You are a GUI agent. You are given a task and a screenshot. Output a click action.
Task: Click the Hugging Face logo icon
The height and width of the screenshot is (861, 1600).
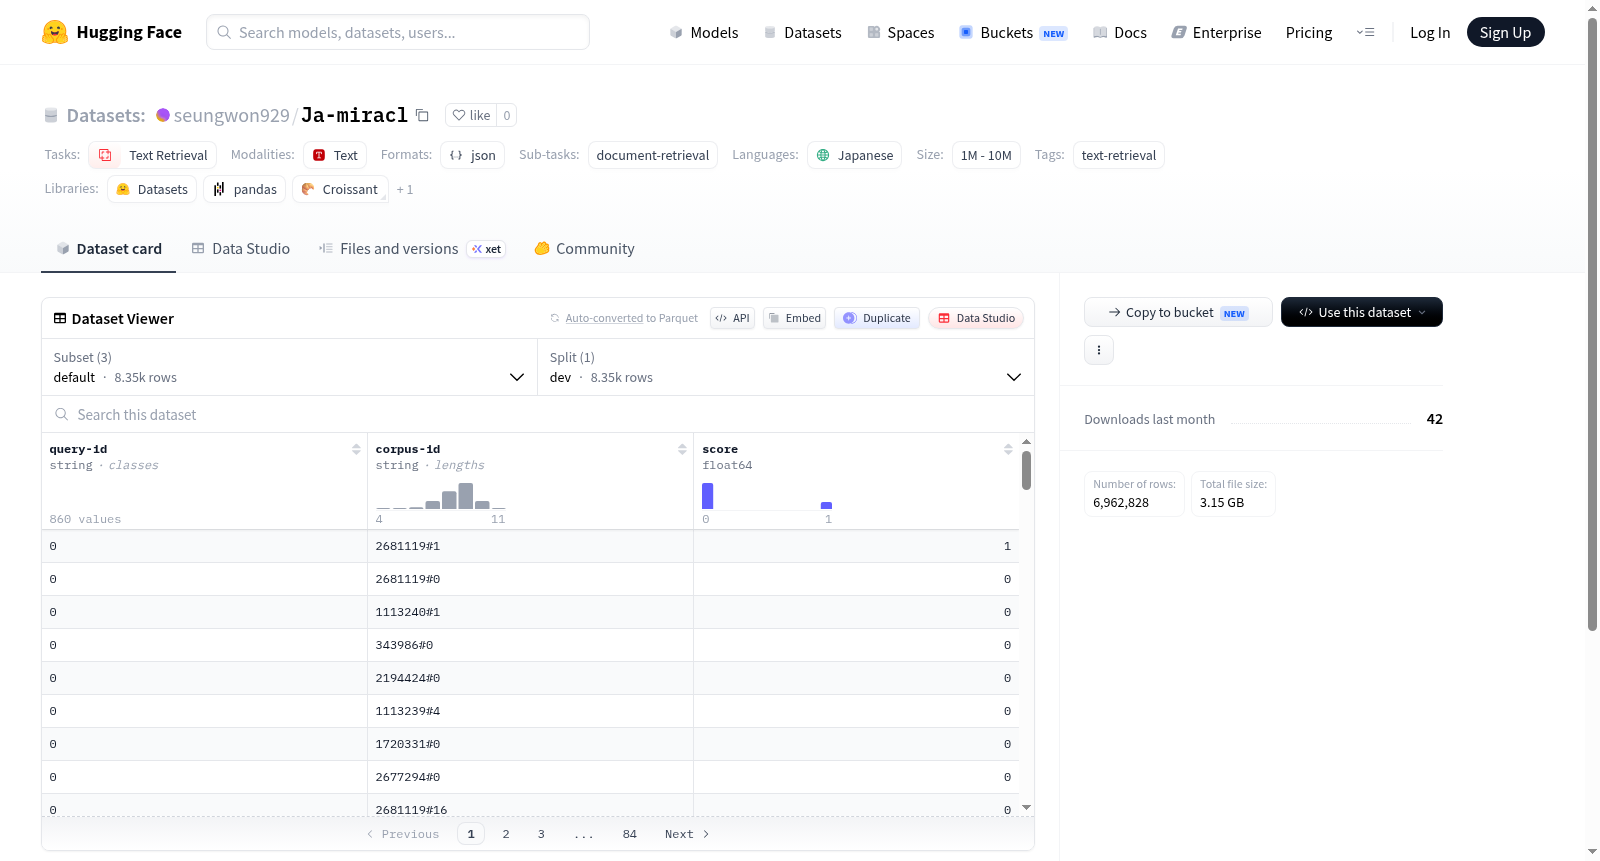55,32
